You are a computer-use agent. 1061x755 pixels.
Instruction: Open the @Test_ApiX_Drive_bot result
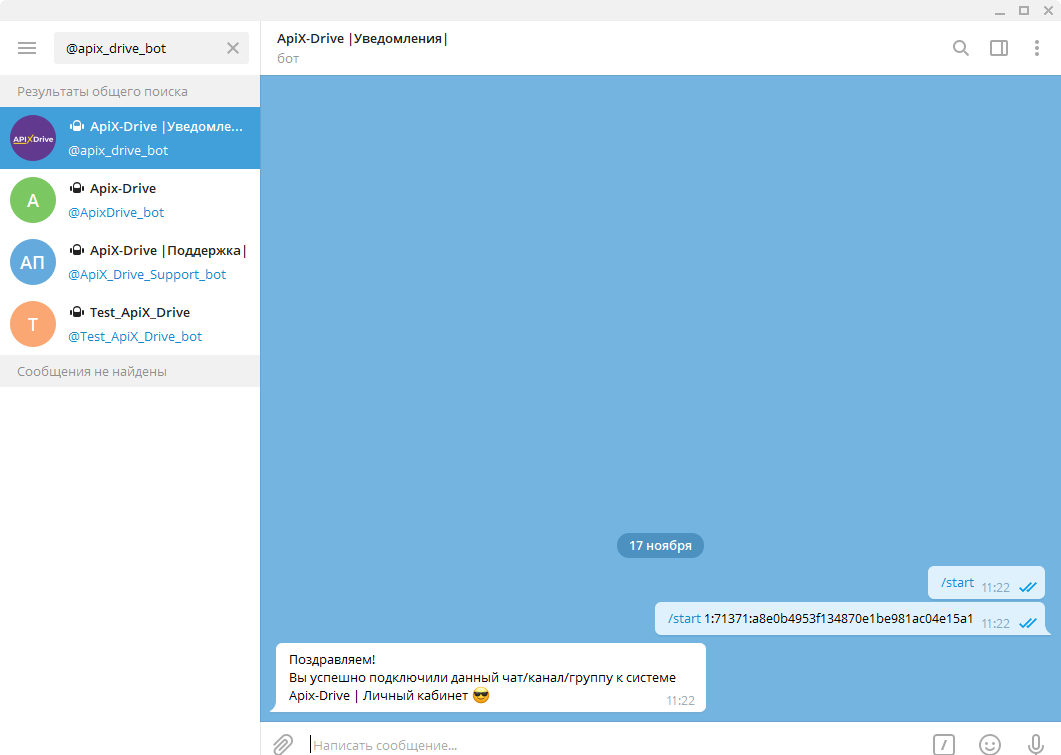click(x=130, y=324)
